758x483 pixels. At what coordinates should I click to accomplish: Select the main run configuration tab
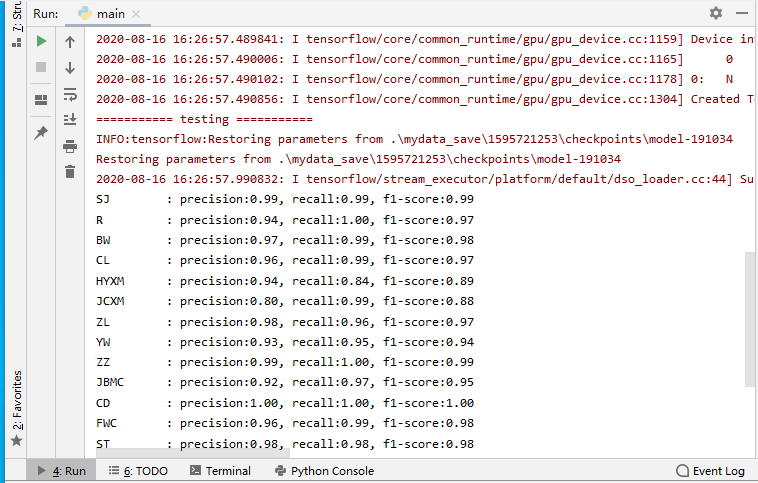(108, 13)
